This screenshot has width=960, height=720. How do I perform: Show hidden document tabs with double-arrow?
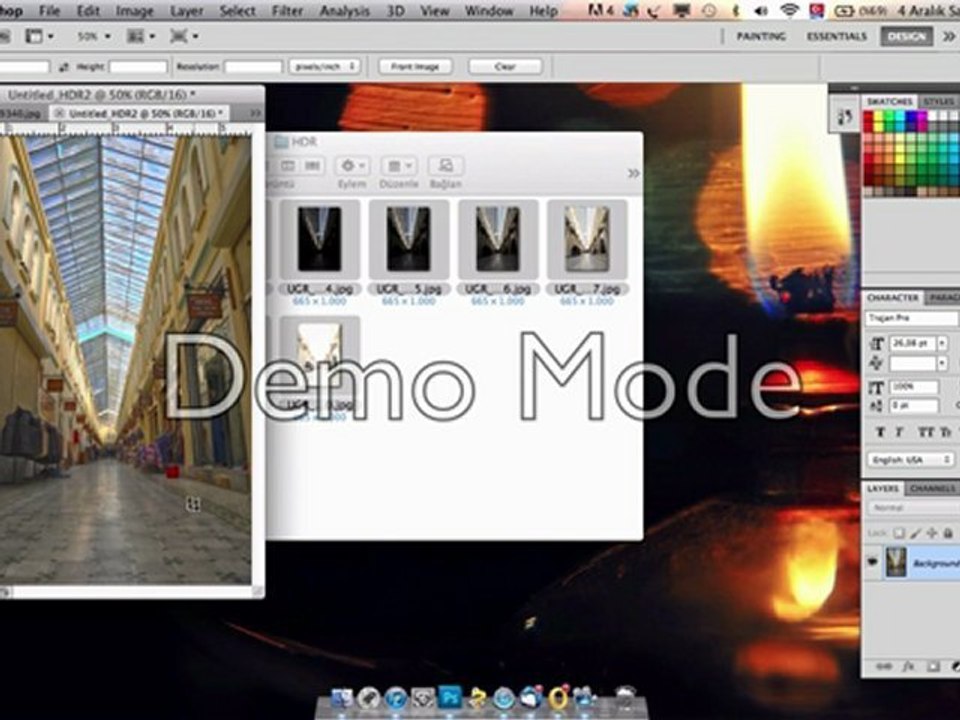click(255, 113)
